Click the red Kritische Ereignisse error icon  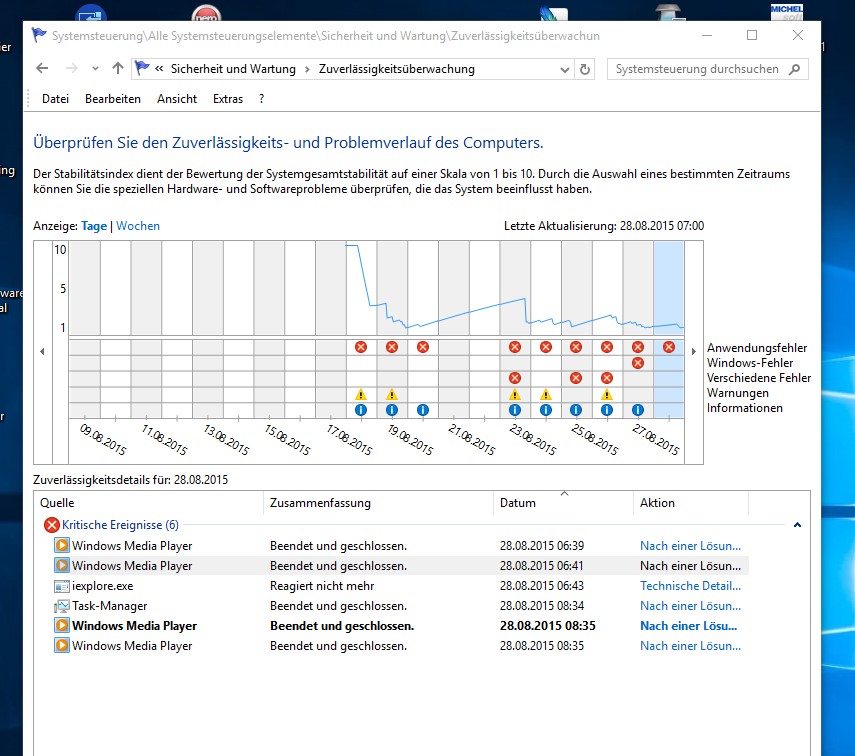point(52,525)
